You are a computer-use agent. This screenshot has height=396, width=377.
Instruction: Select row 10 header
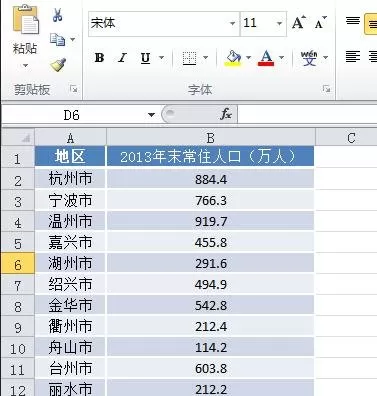pos(18,348)
